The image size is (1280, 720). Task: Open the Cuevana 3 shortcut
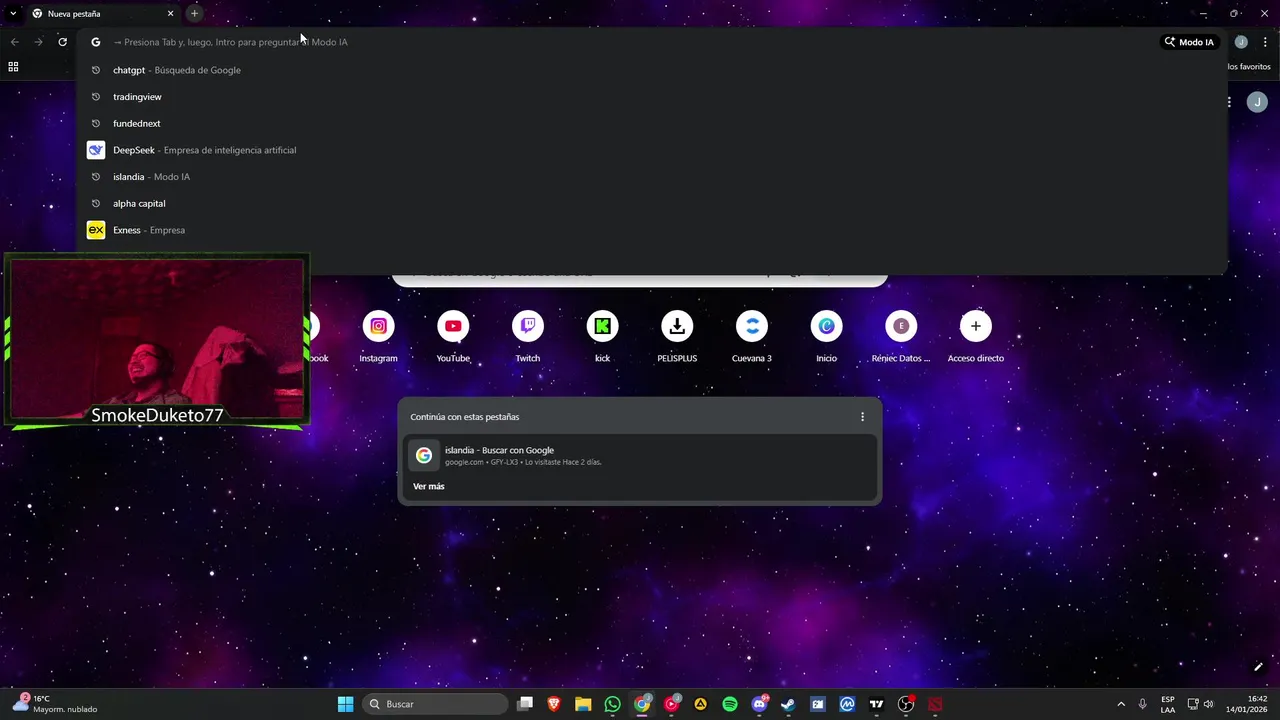(752, 336)
